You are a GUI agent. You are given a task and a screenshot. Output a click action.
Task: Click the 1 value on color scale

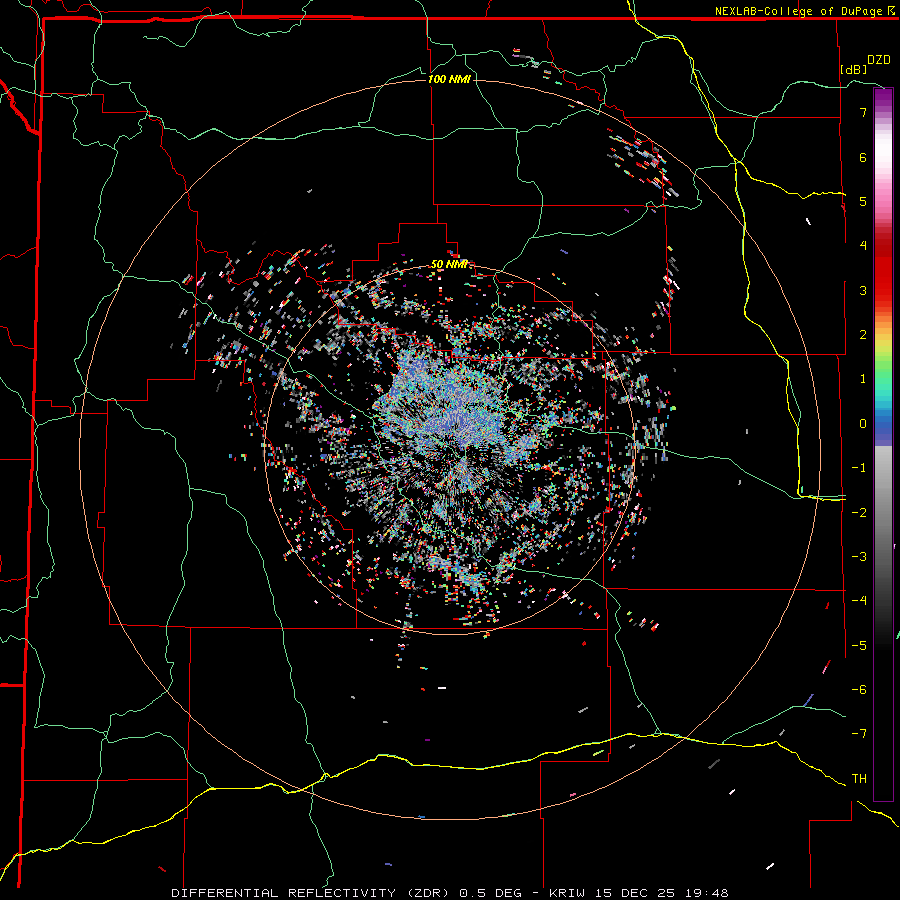(863, 379)
